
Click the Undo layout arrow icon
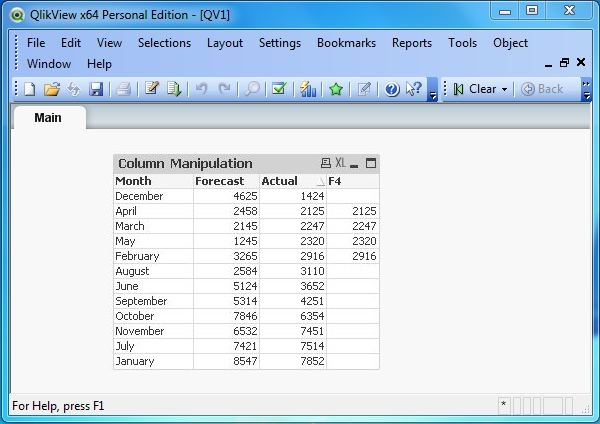(x=201, y=89)
